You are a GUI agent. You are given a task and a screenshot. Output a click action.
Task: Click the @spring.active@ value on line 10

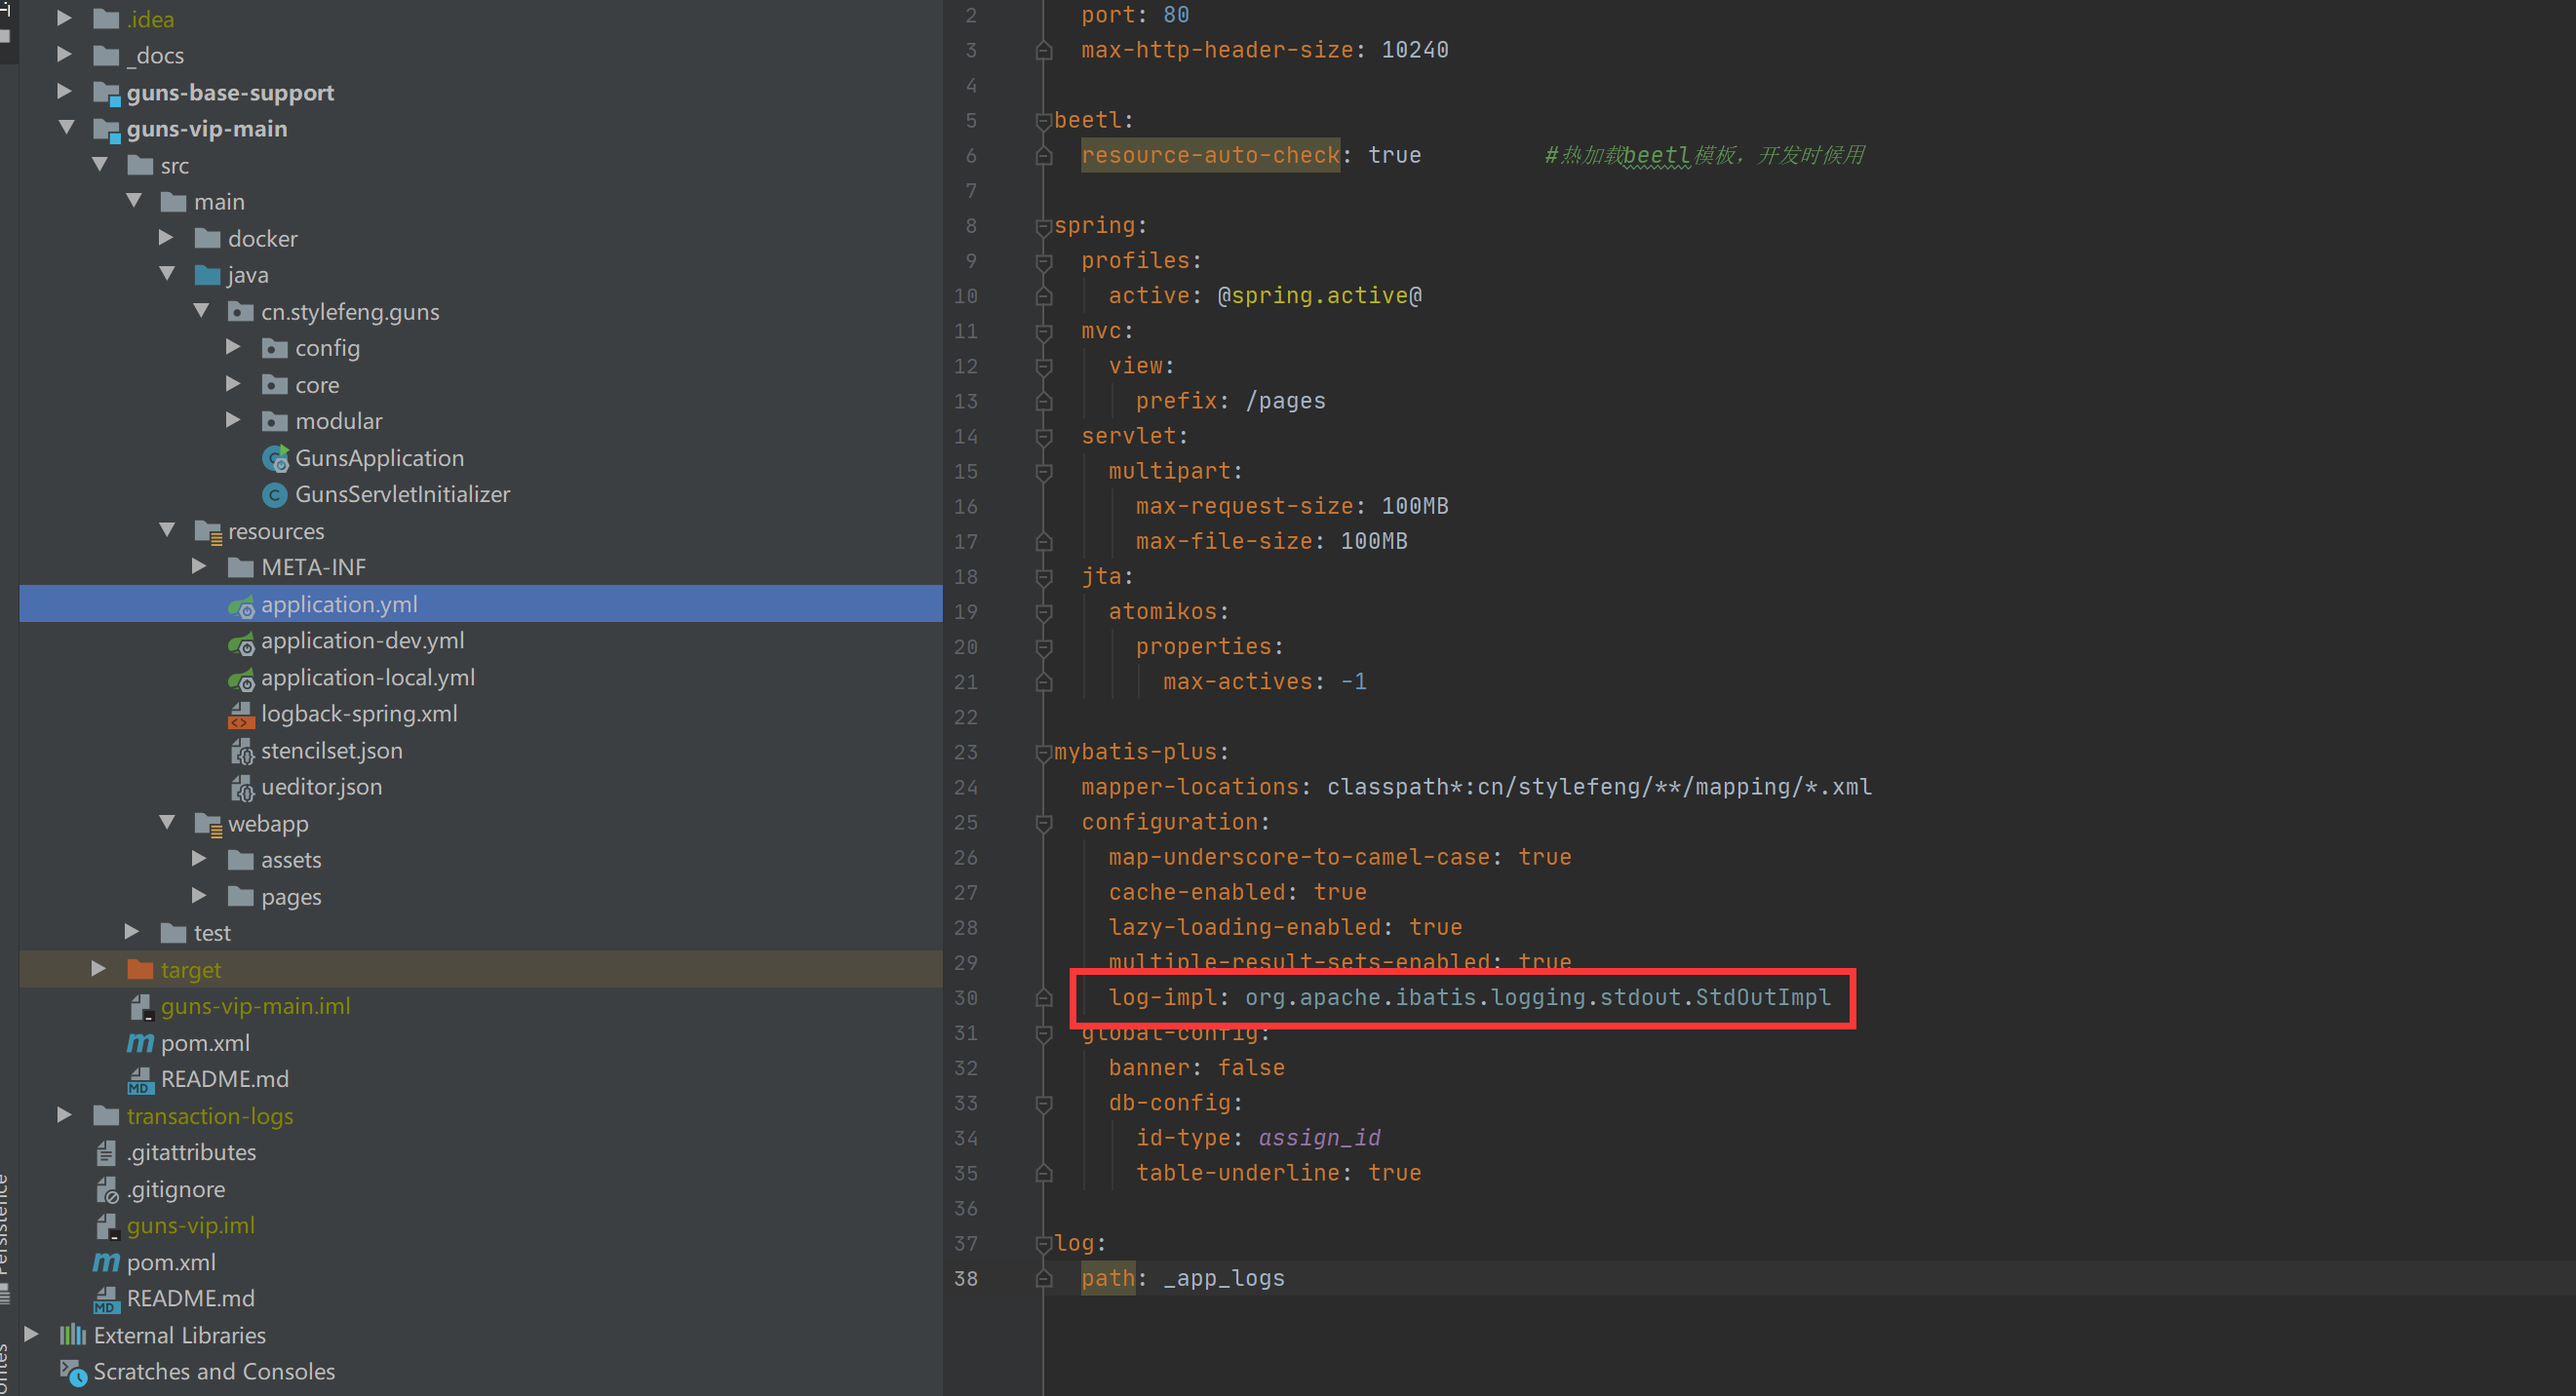coord(1319,296)
